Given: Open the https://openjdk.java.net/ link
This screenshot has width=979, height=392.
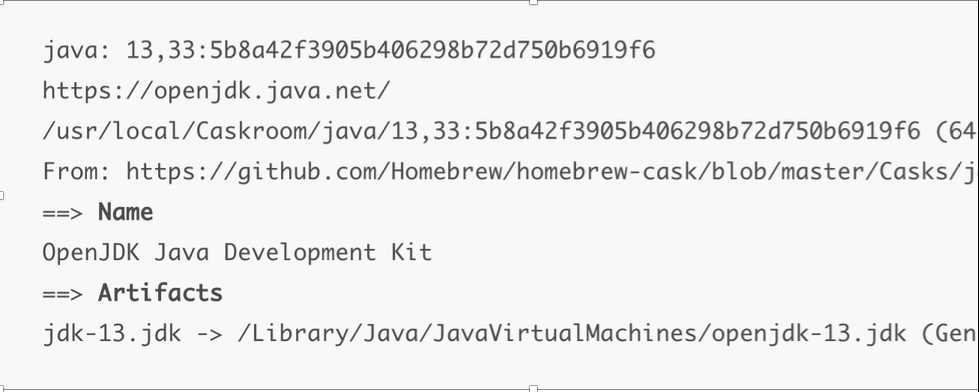Looking at the screenshot, I should coord(217,91).
